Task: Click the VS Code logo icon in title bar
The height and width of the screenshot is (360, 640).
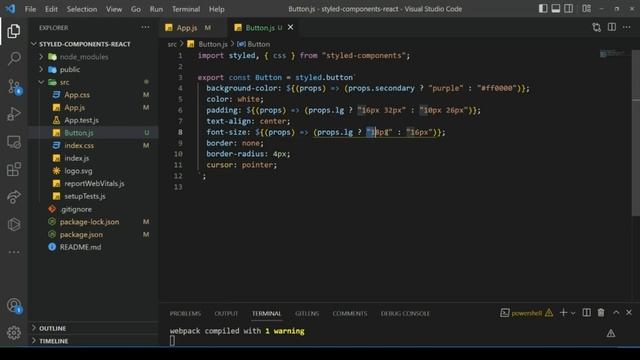Action: pos(10,9)
